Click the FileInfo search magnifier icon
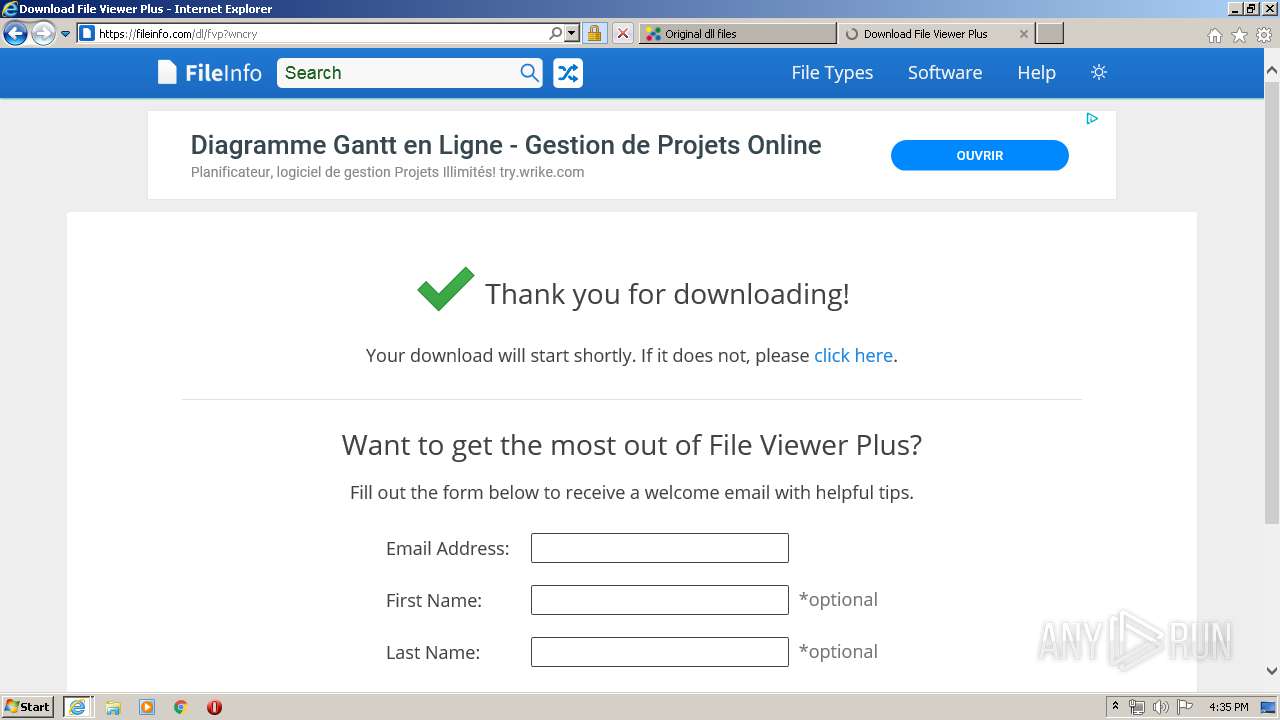1280x720 pixels. (530, 73)
